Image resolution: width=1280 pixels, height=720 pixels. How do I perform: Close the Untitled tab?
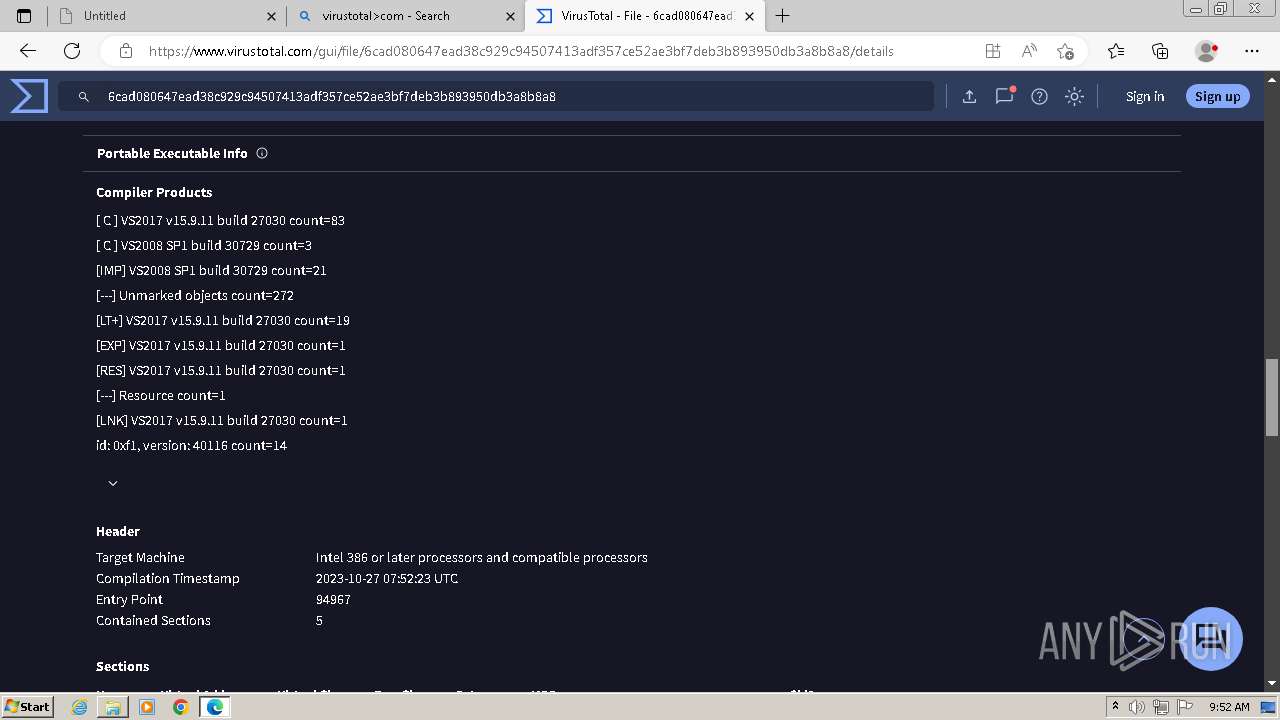point(272,16)
